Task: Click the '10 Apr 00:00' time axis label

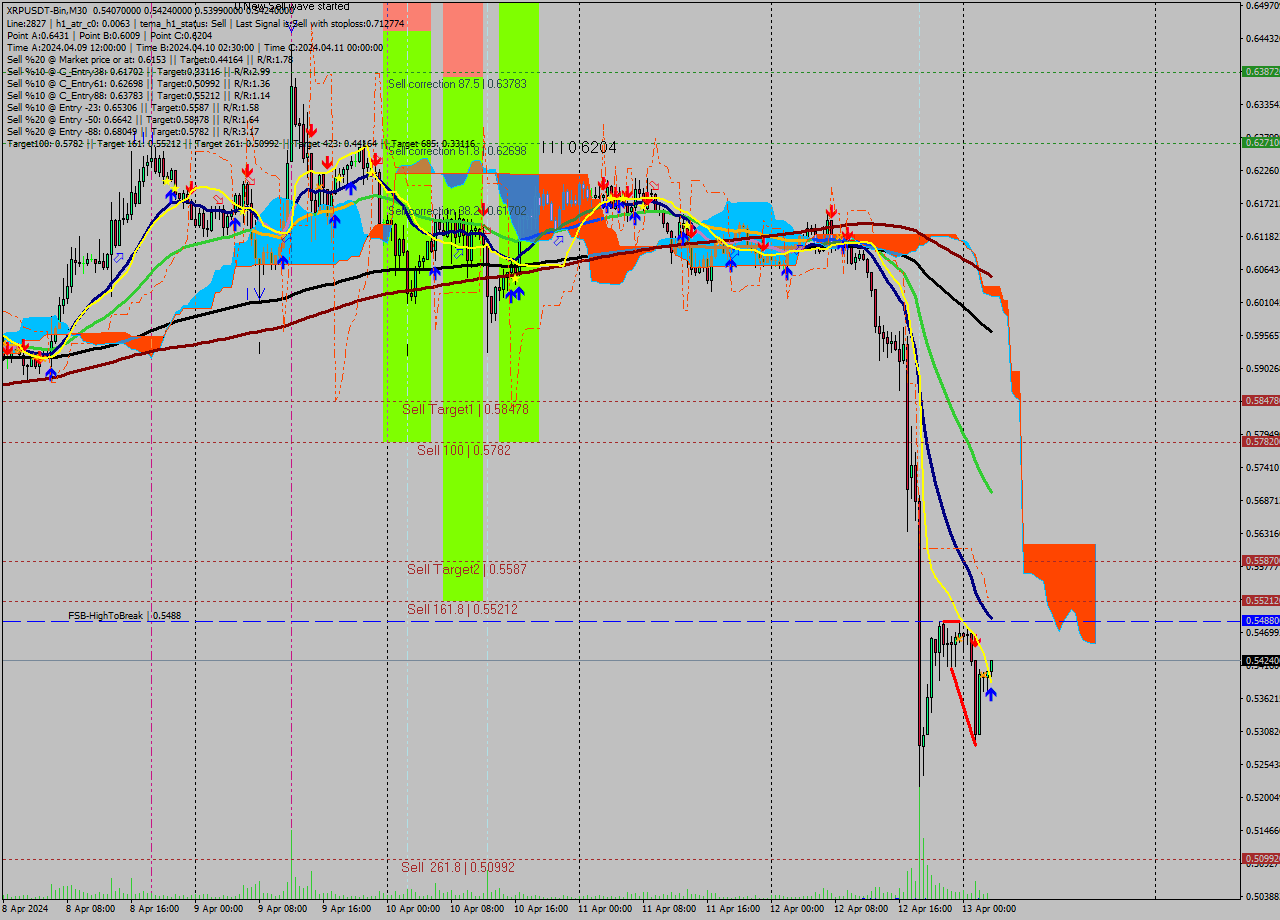Action: pyautogui.click(x=413, y=909)
